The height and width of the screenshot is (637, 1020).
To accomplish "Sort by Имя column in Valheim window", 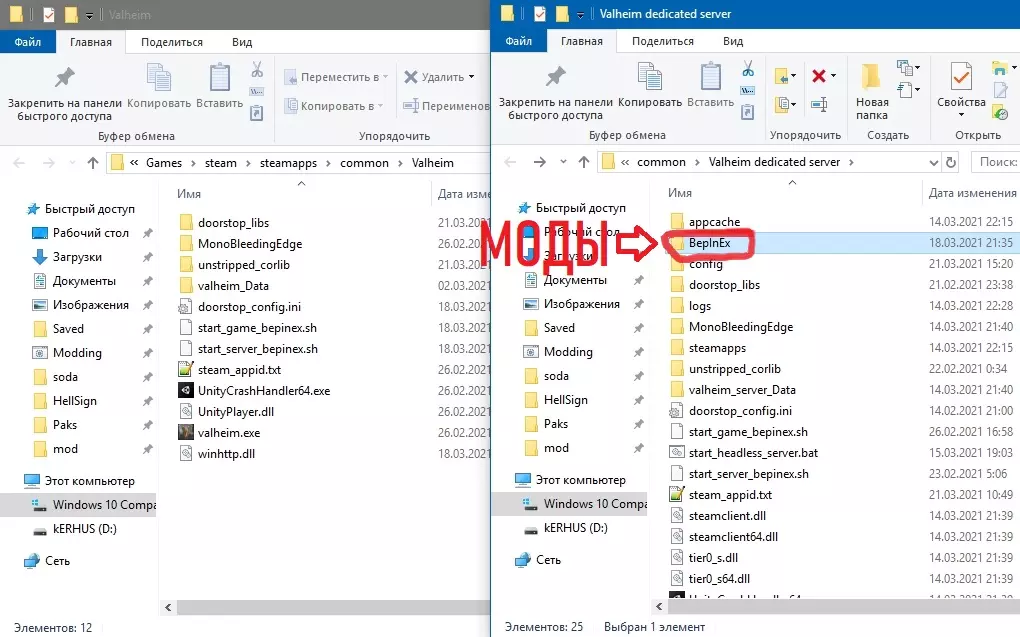I will (189, 194).
